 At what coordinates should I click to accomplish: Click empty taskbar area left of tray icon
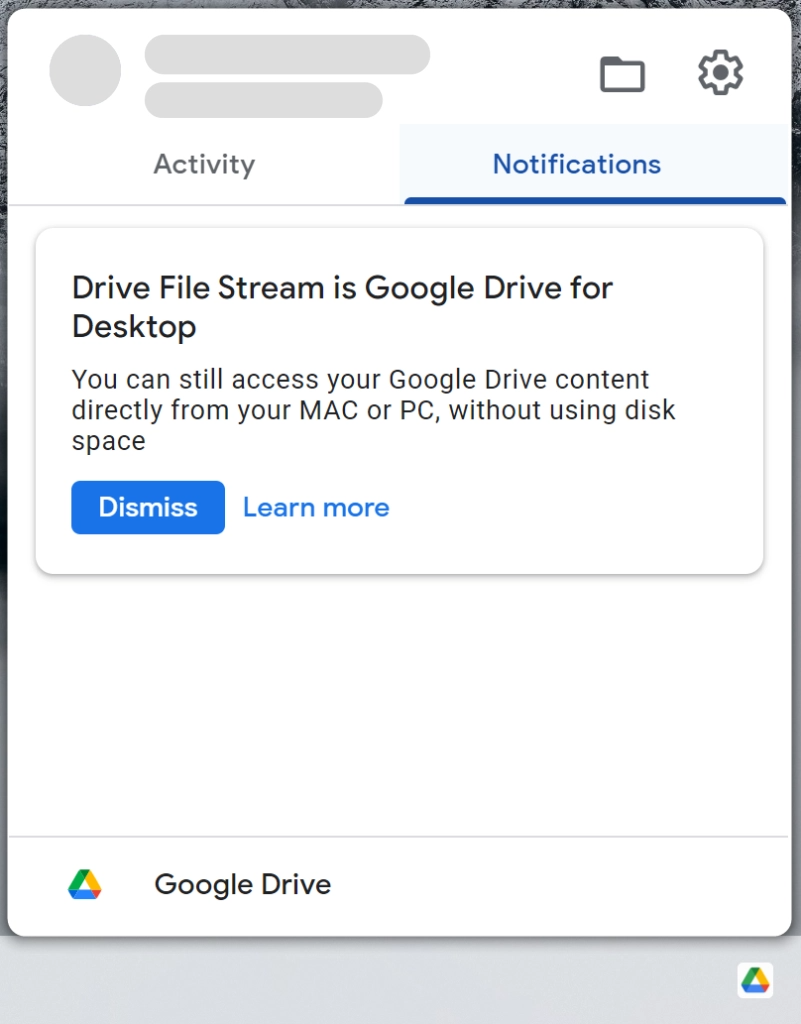pyautogui.click(x=400, y=982)
